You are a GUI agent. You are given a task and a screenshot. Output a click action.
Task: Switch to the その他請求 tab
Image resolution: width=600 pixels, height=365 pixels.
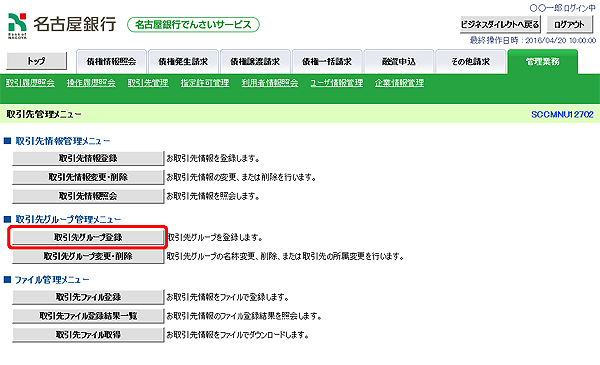(471, 62)
